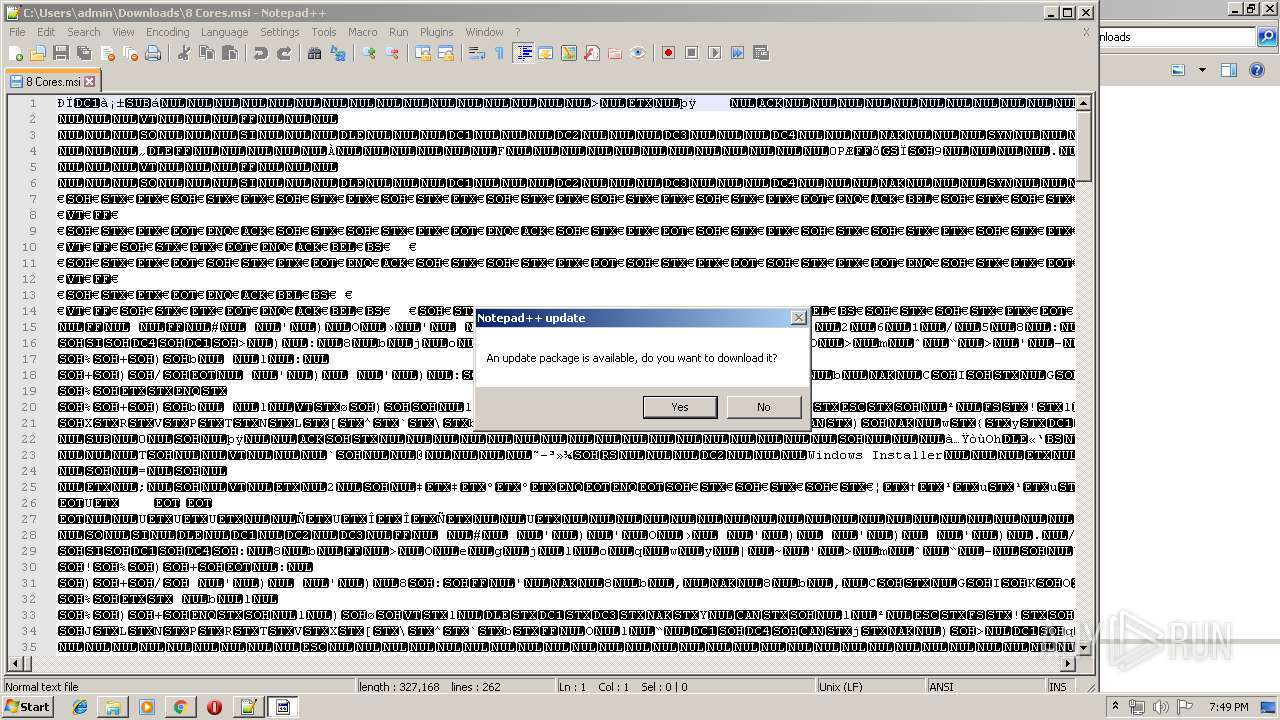This screenshot has height=720, width=1280.
Task: Click the vertical scrollbar down arrow
Action: (x=1083, y=649)
